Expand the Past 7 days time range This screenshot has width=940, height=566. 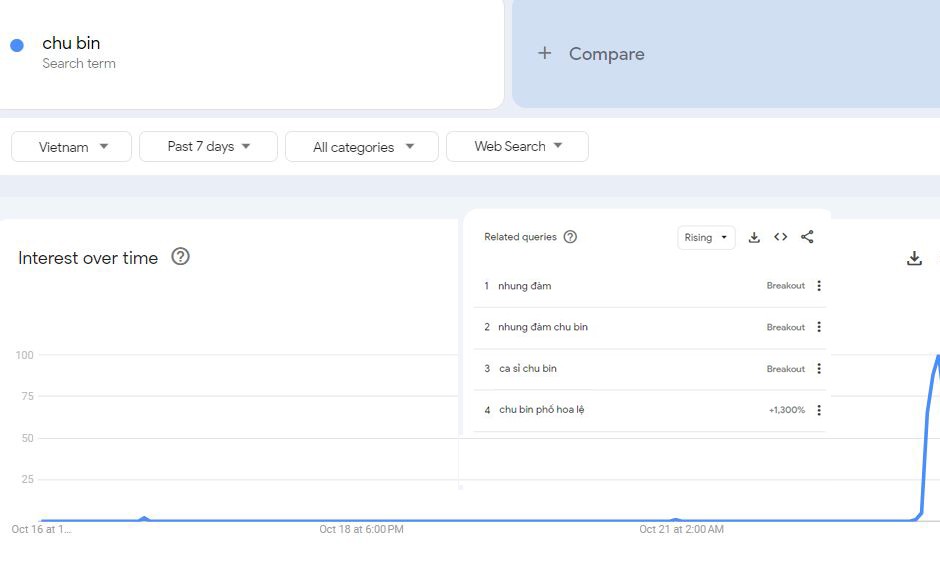pyautogui.click(x=208, y=147)
